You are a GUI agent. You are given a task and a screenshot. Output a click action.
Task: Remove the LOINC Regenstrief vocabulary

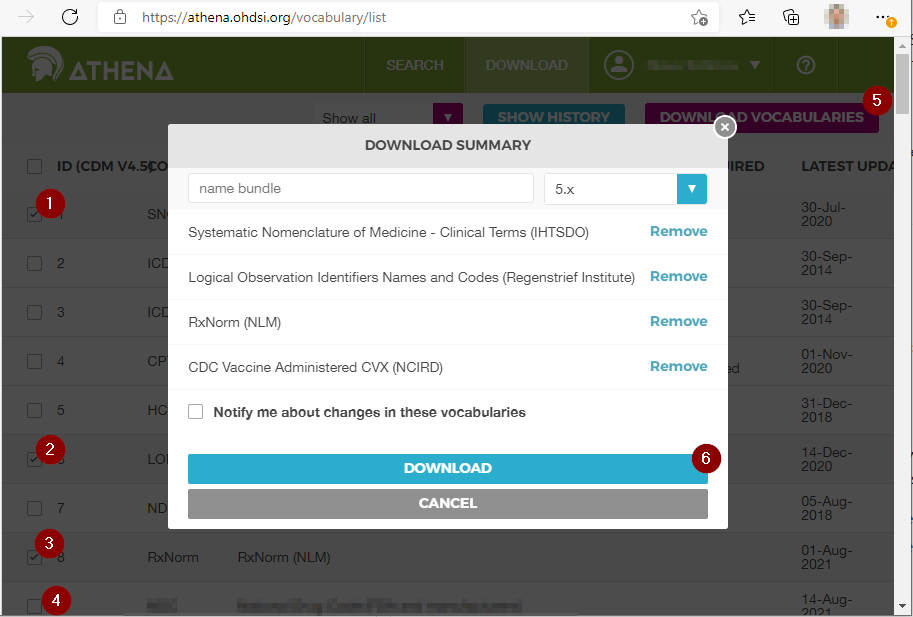click(678, 276)
